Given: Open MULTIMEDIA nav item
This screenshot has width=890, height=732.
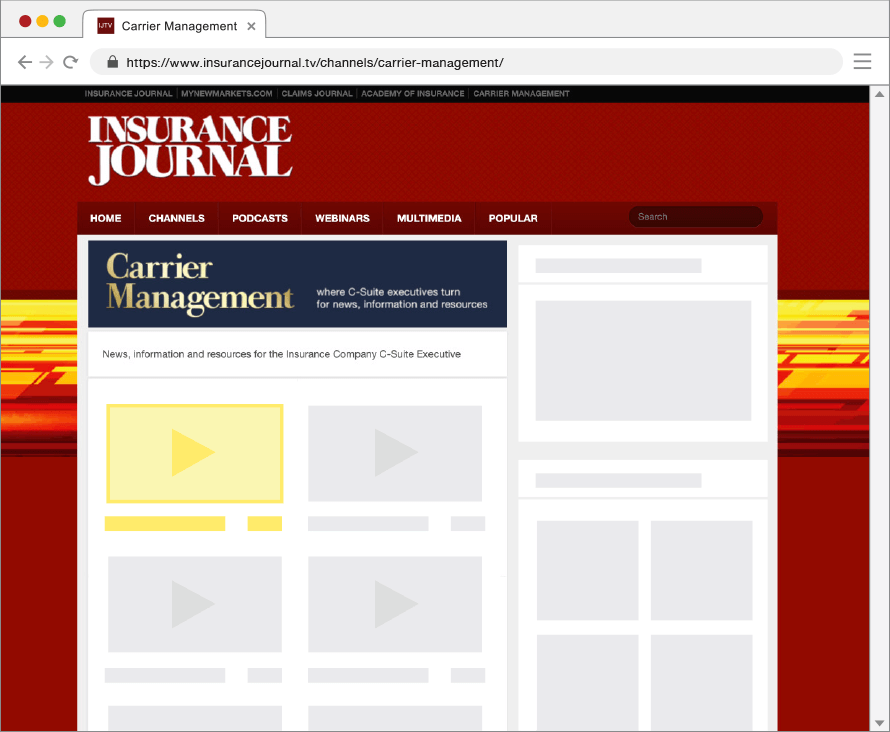Looking at the screenshot, I should 429,218.
